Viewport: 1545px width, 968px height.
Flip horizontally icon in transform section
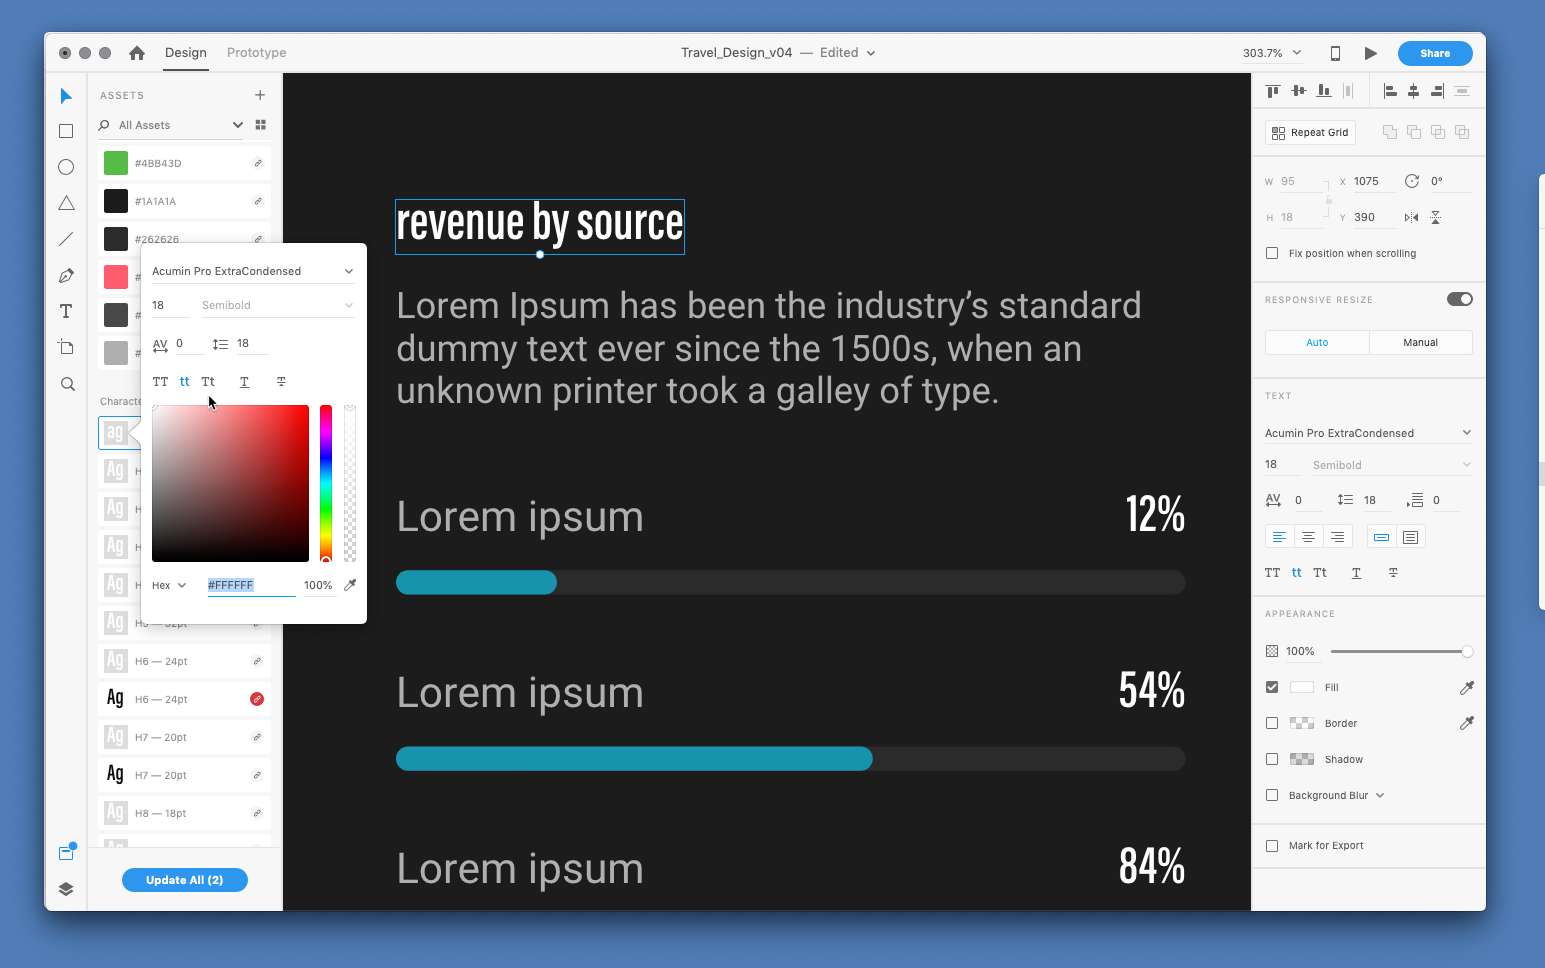point(1411,217)
